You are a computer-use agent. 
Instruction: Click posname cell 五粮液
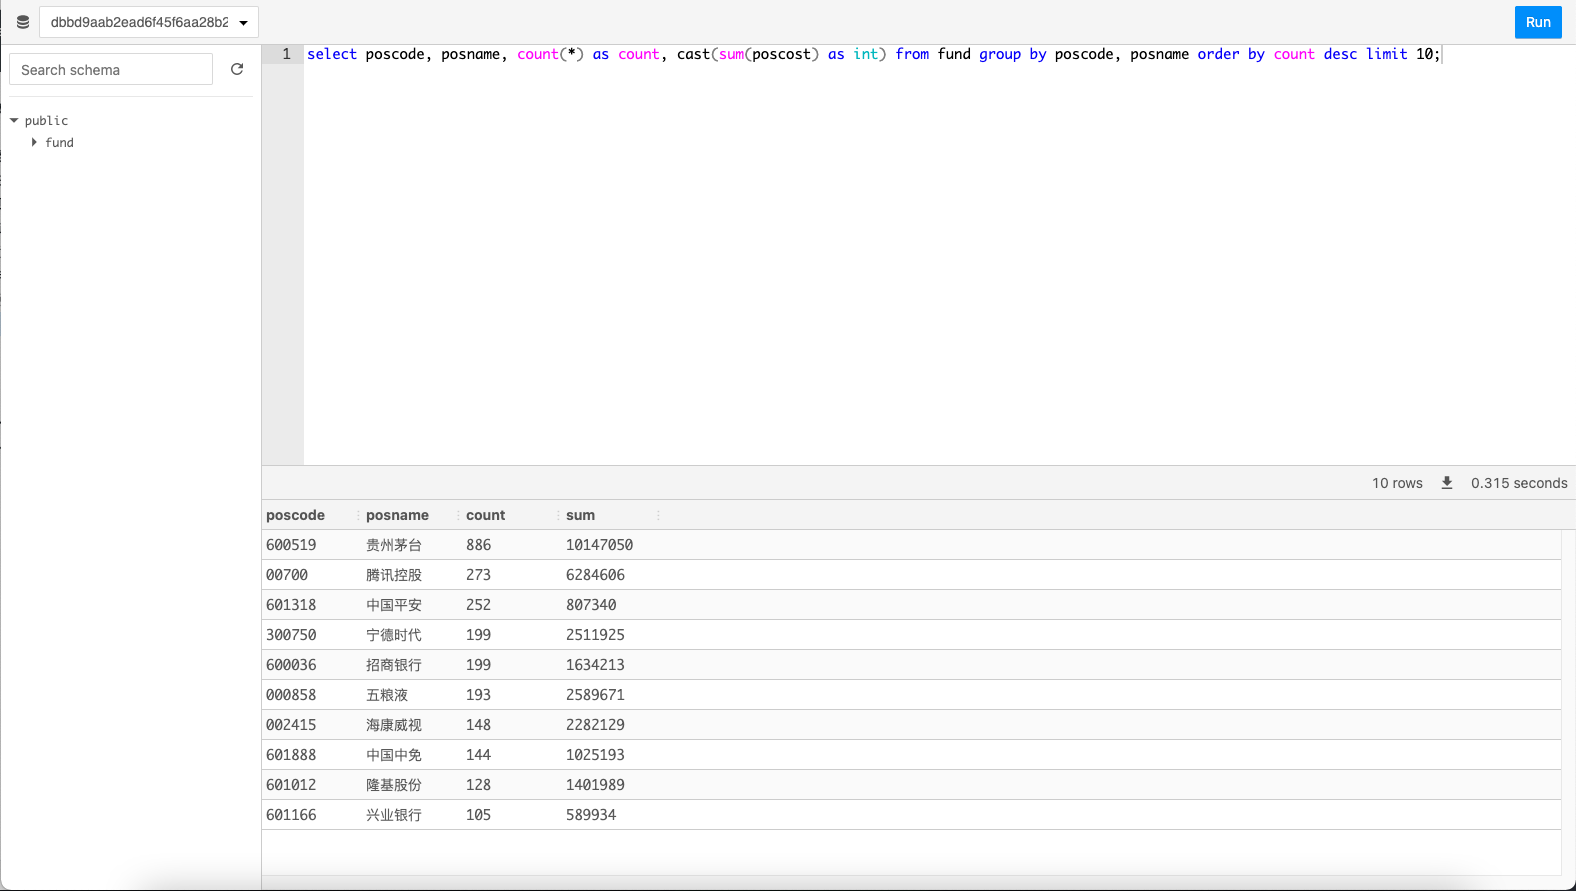[387, 695]
